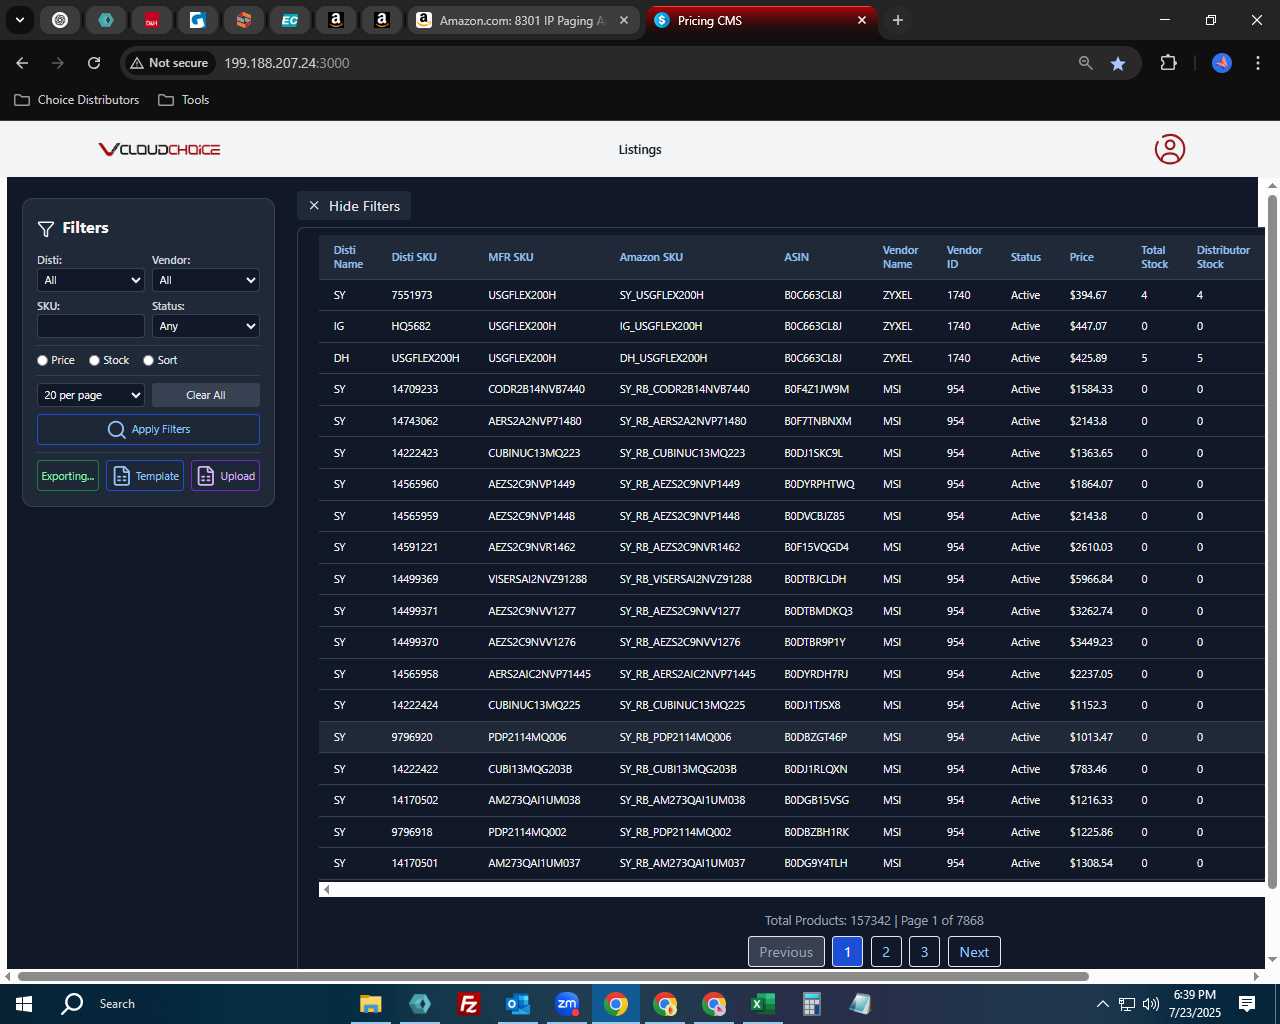Open Calculator from the taskbar

tap(811, 1004)
